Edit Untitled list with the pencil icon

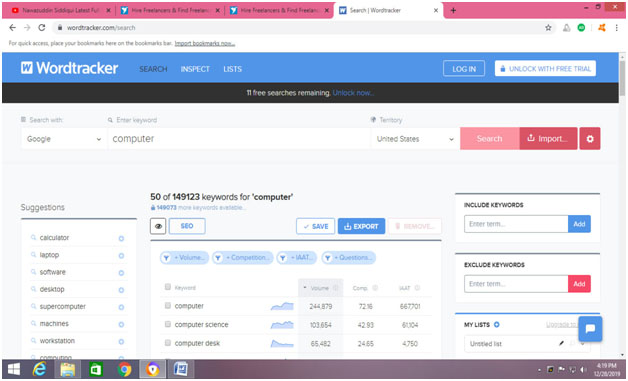(562, 343)
